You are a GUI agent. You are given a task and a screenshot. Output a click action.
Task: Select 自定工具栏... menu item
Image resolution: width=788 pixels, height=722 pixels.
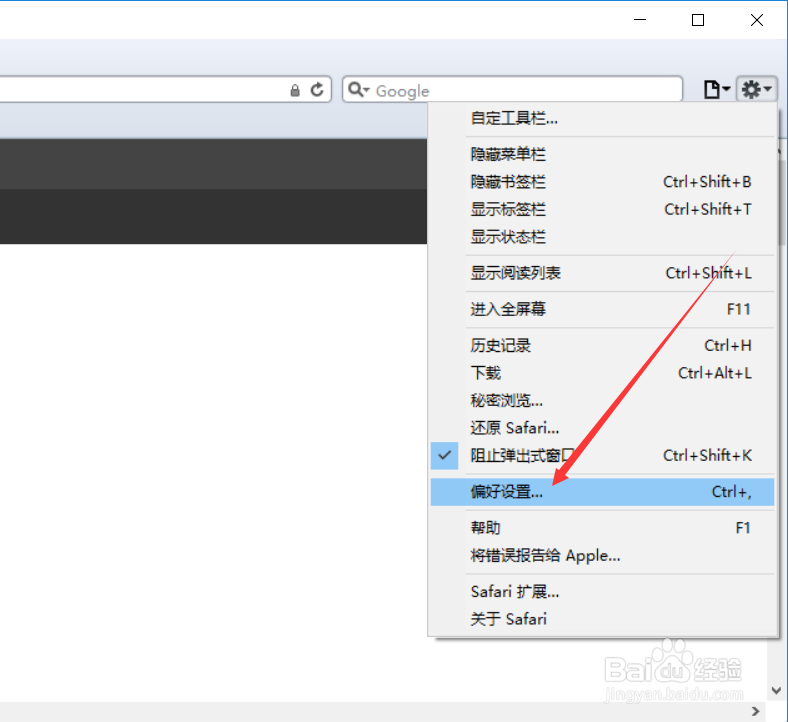pyautogui.click(x=602, y=119)
